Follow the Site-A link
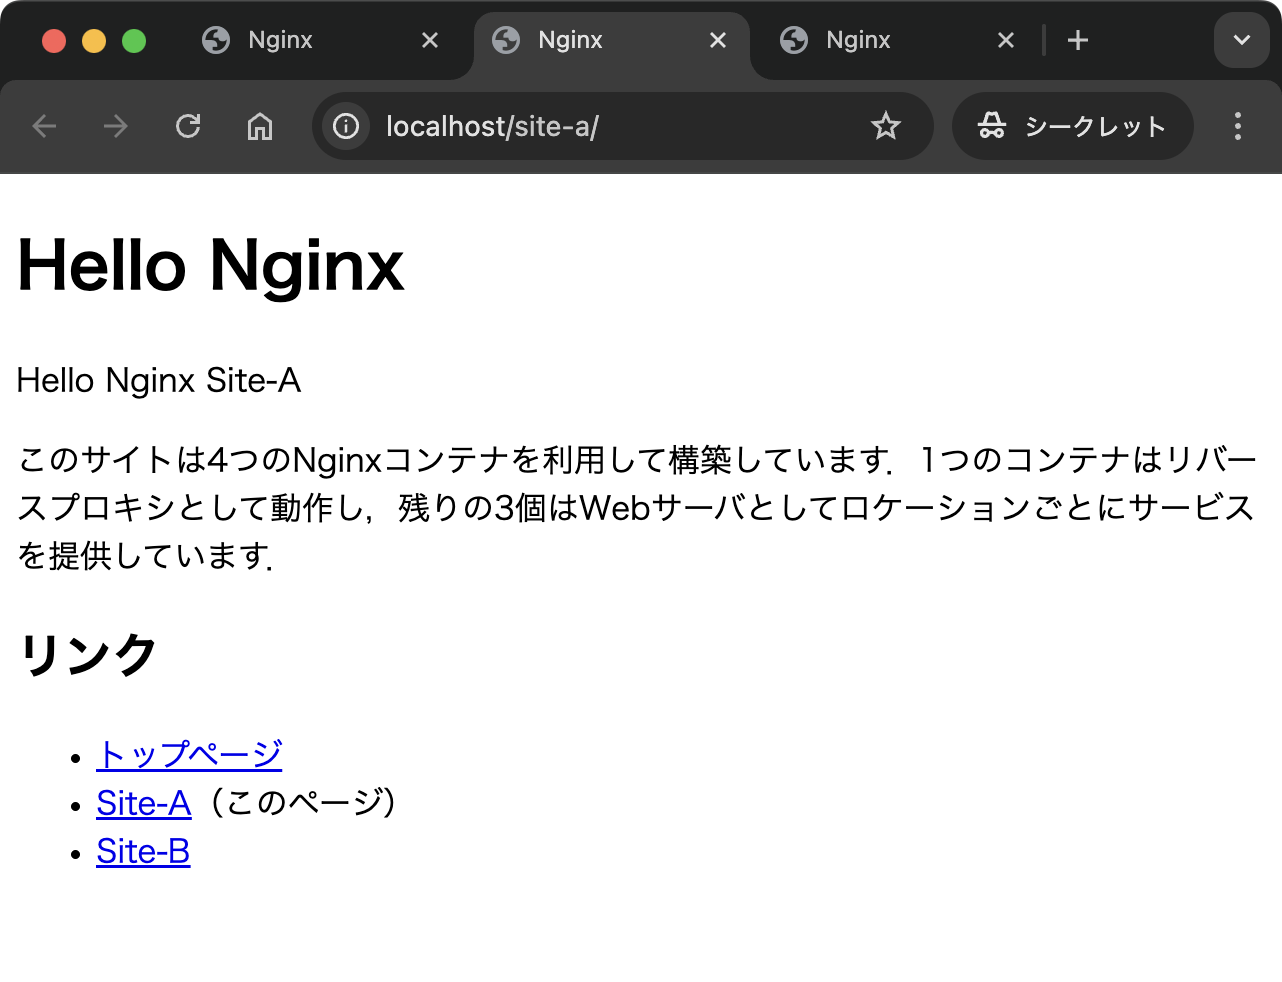Viewport: 1282px width, 982px height. point(143,803)
